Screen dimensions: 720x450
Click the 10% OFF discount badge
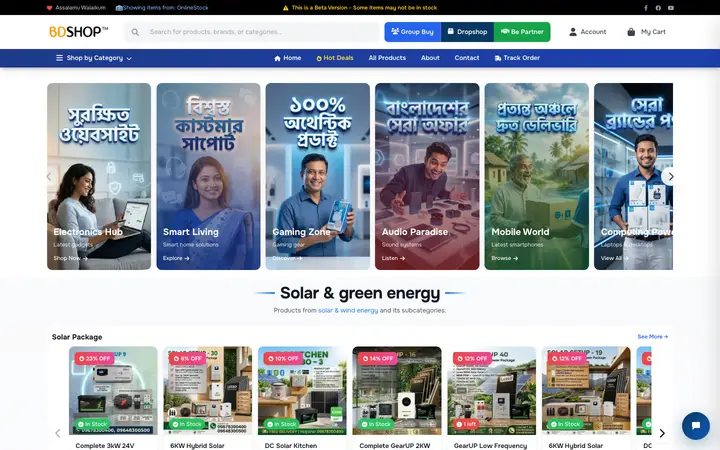(283, 358)
